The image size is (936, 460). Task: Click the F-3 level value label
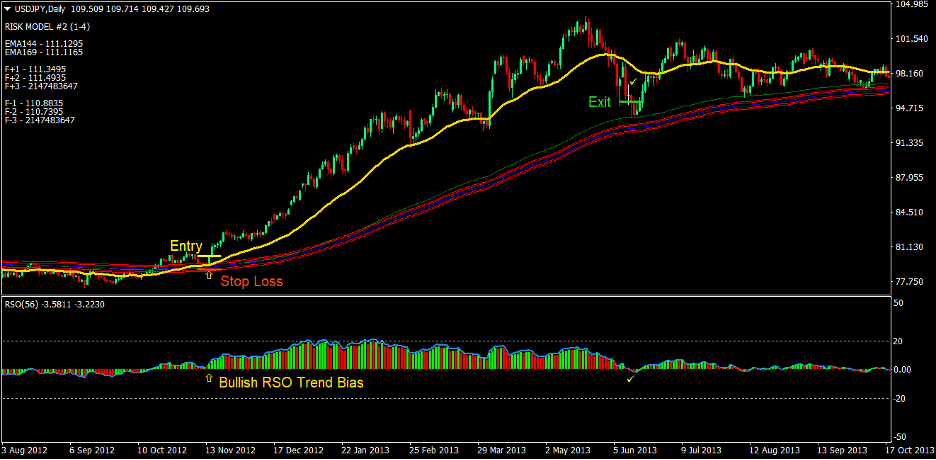tap(40, 120)
